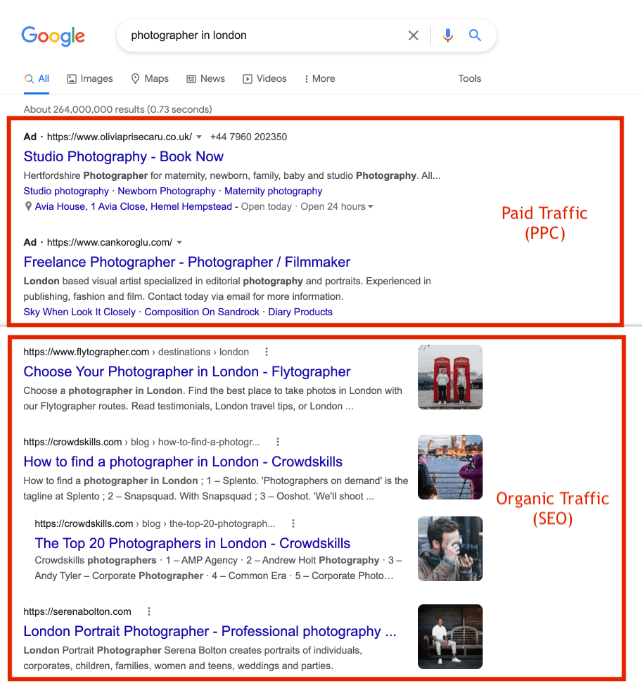Open options for the Flytographer result
The height and width of the screenshot is (687, 642).
[266, 352]
